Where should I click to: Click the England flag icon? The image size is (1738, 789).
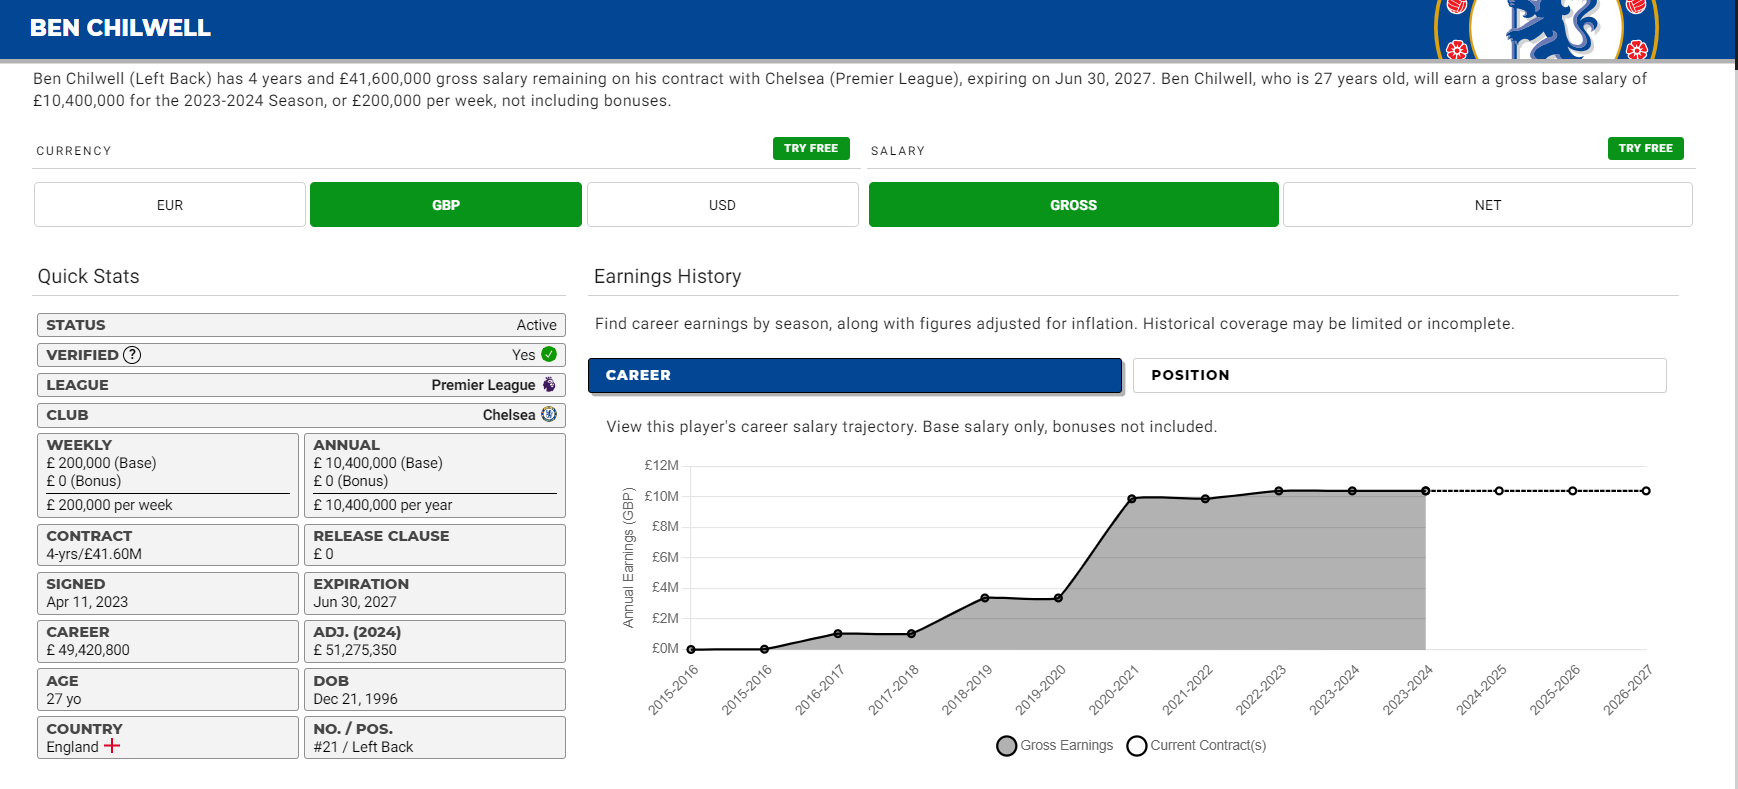coord(112,746)
